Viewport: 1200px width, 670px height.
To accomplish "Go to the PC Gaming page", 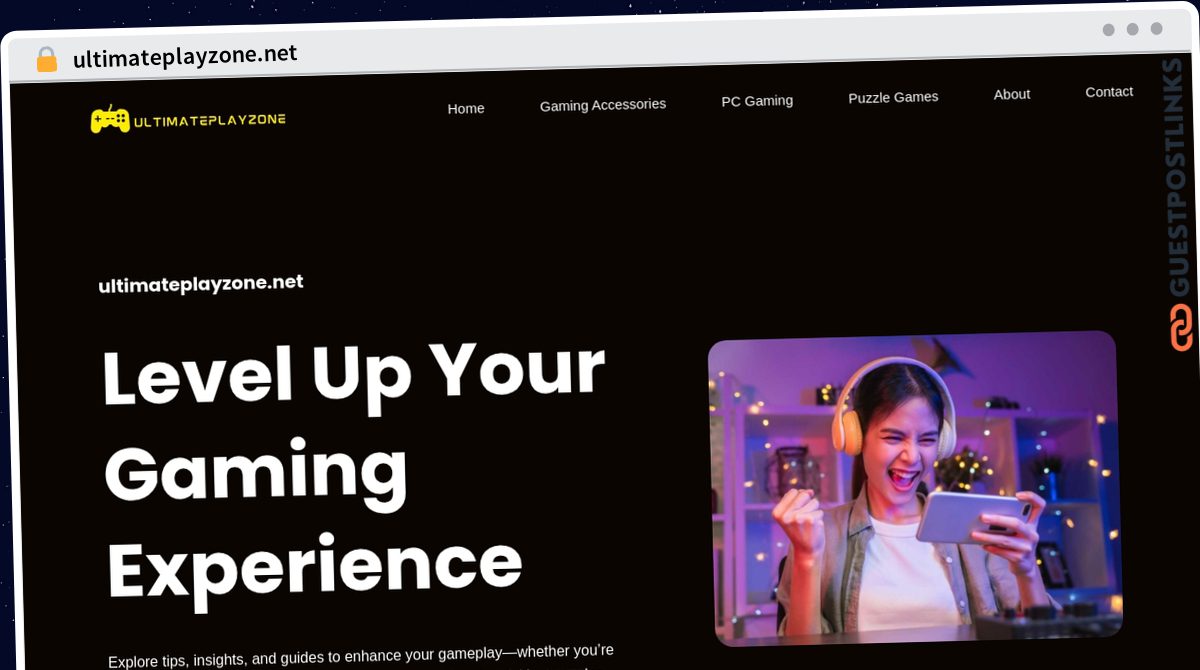I will [757, 100].
